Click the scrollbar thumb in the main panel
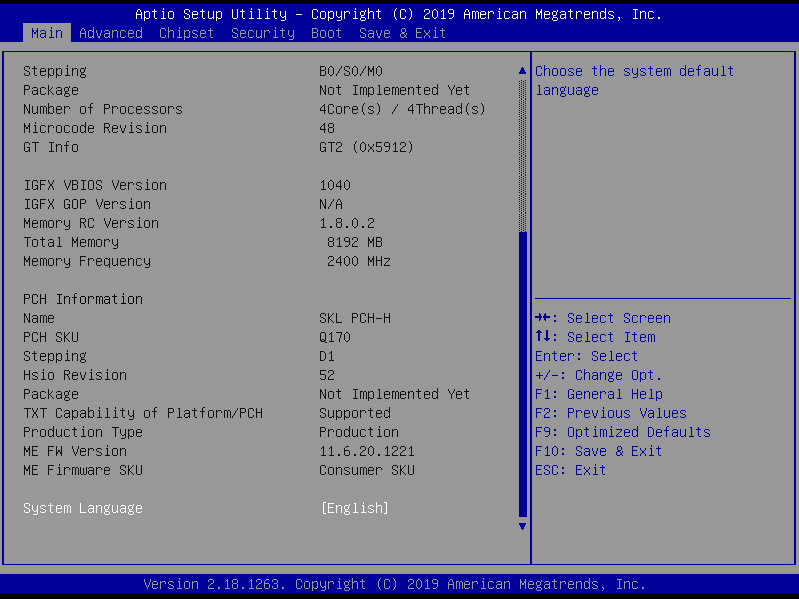 (x=521, y=370)
